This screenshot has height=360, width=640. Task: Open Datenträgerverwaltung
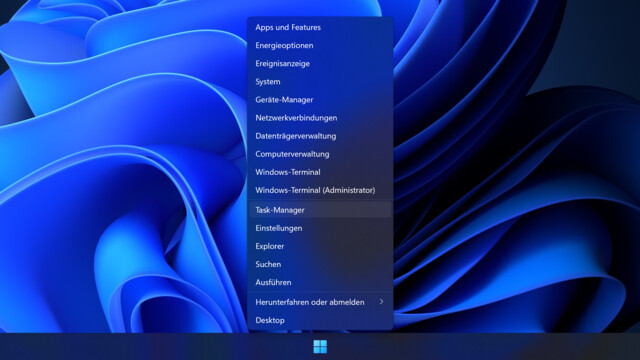point(320,136)
